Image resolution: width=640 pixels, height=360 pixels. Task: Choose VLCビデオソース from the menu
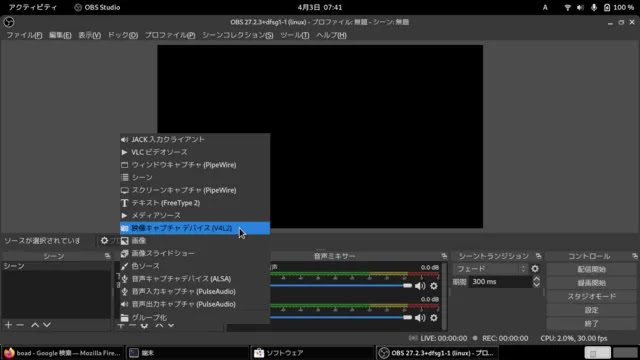[x=195, y=152]
